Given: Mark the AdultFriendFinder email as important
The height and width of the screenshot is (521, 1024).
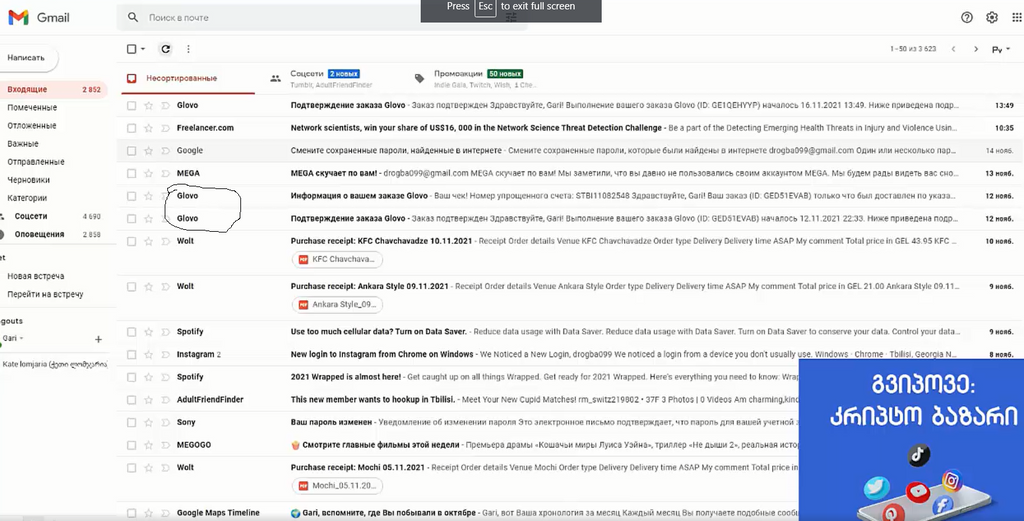Looking at the screenshot, I should pos(165,400).
